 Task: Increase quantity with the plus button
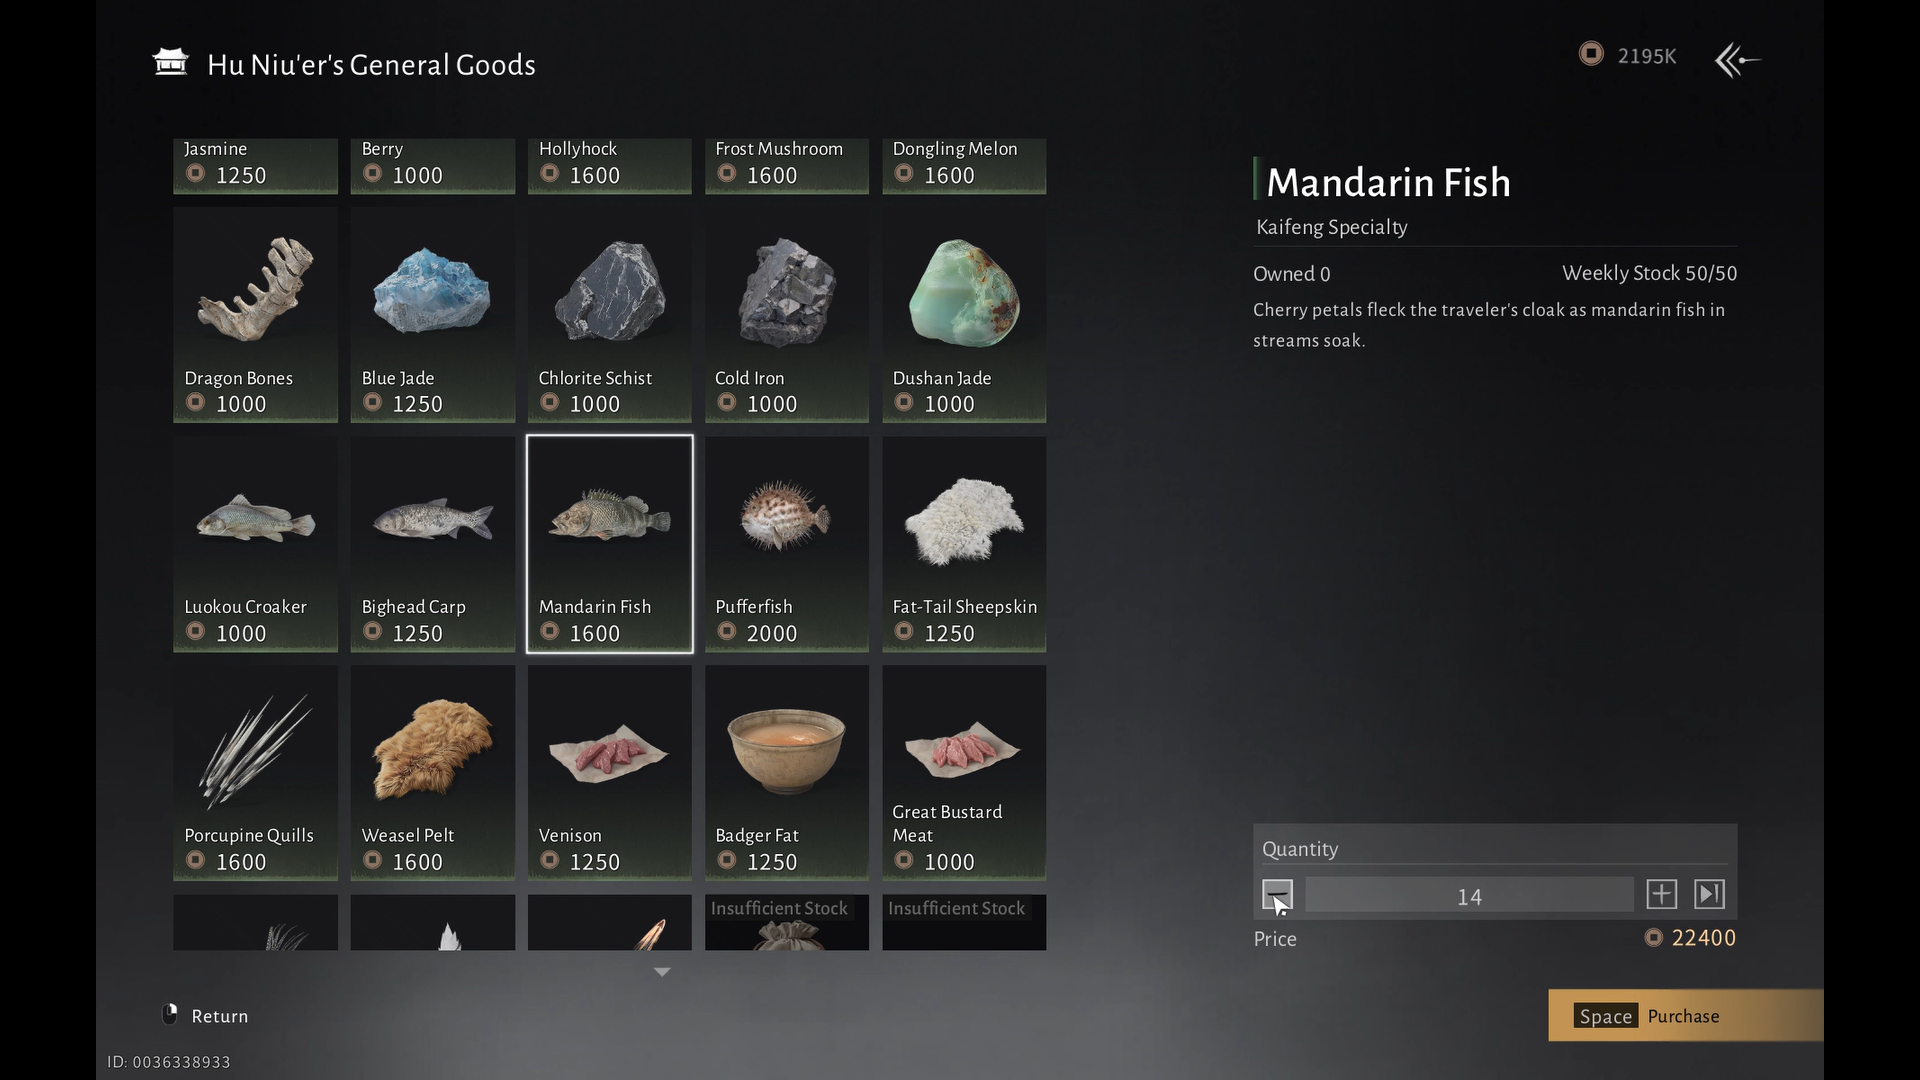point(1661,894)
